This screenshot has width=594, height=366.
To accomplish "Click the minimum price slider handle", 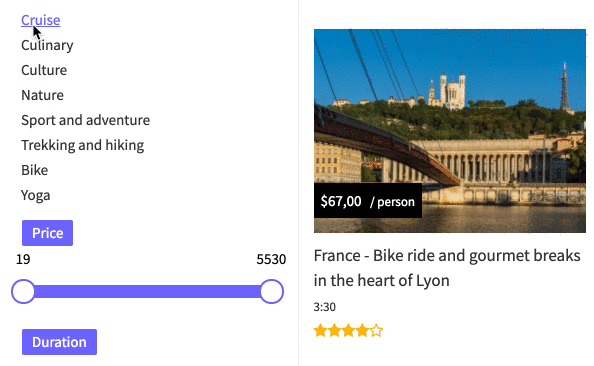I will [23, 291].
